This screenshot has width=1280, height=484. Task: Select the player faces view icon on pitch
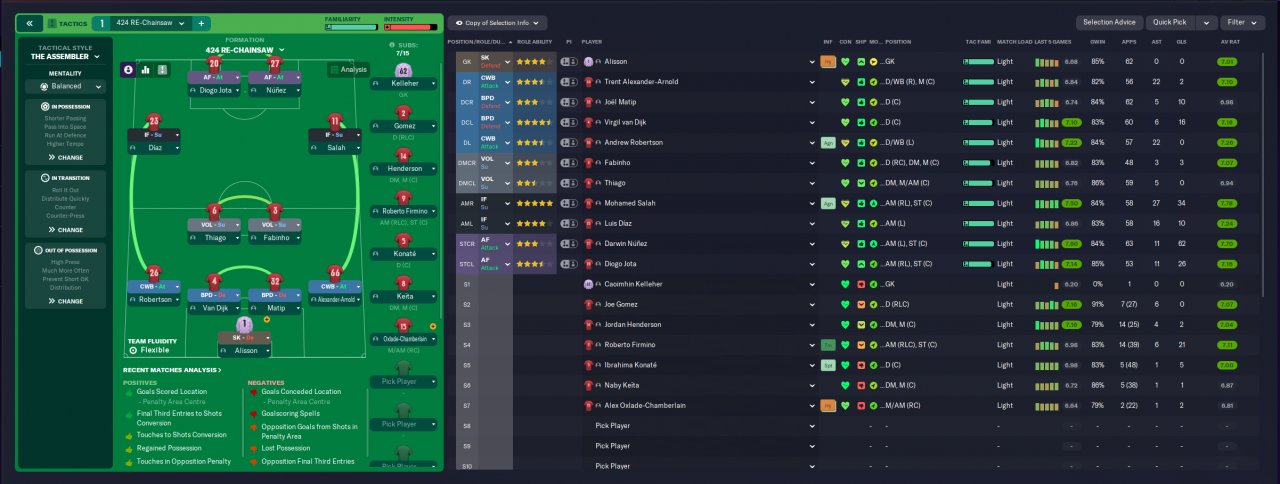coord(129,70)
